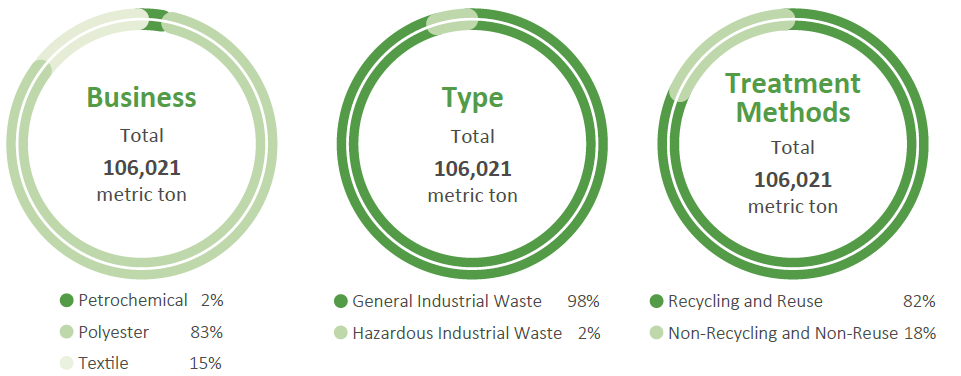
Task: Click the Polyester 83% value
Action: tap(206, 332)
